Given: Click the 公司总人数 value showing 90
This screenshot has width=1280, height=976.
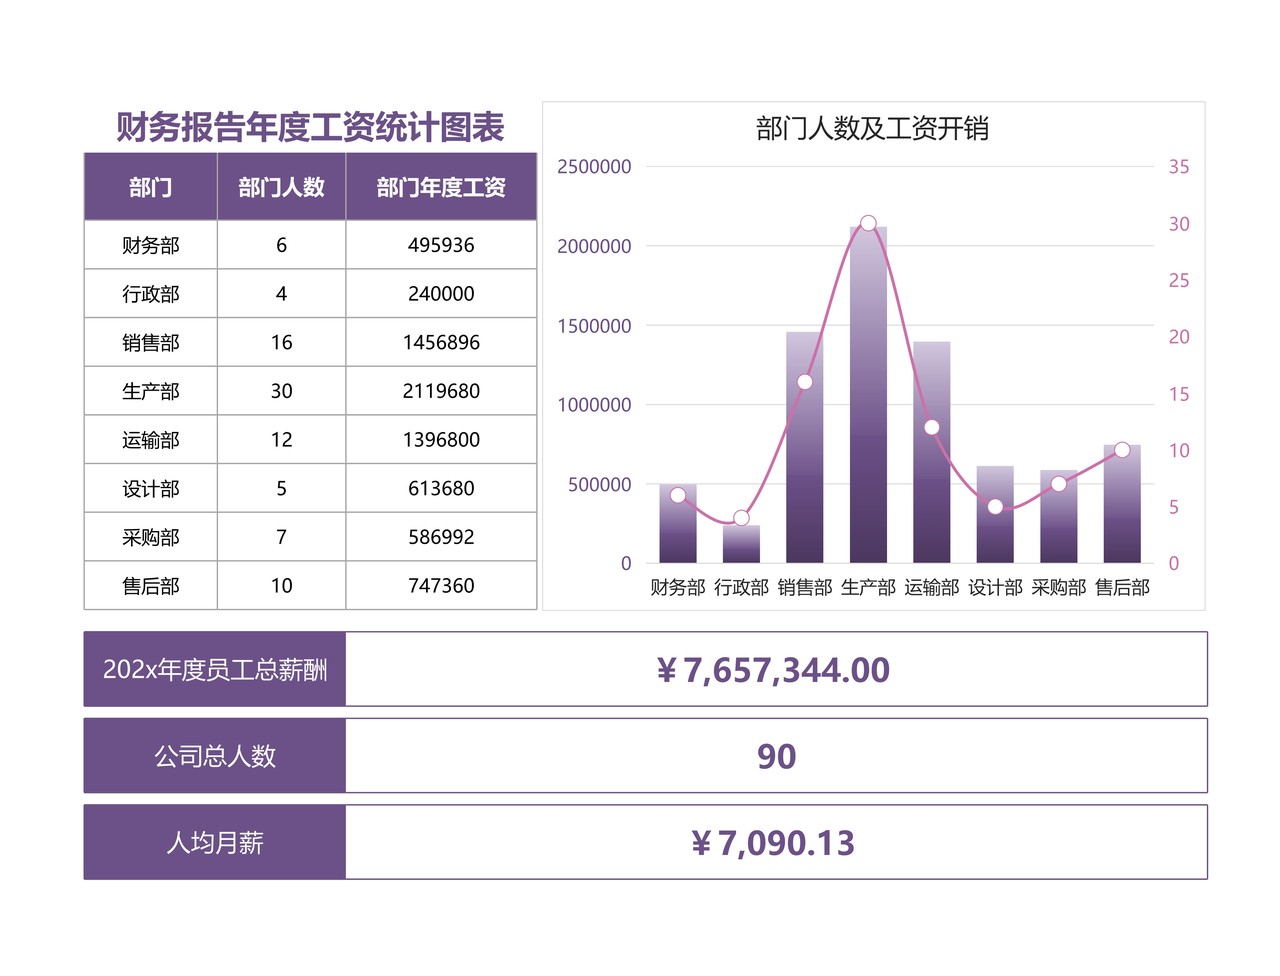Looking at the screenshot, I should tap(778, 756).
